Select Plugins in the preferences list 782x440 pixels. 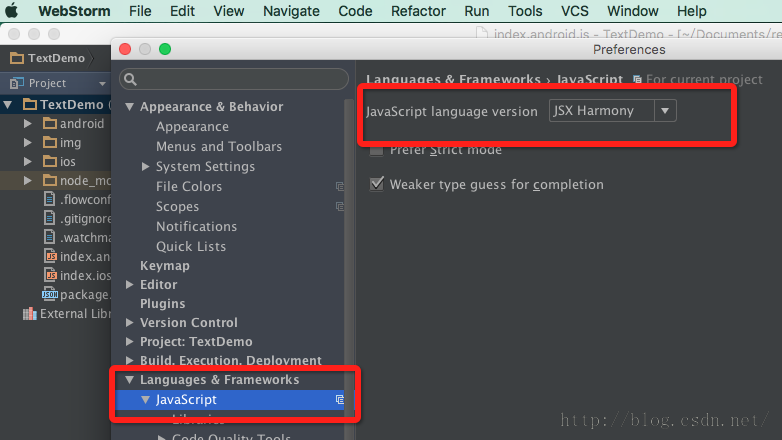162,304
